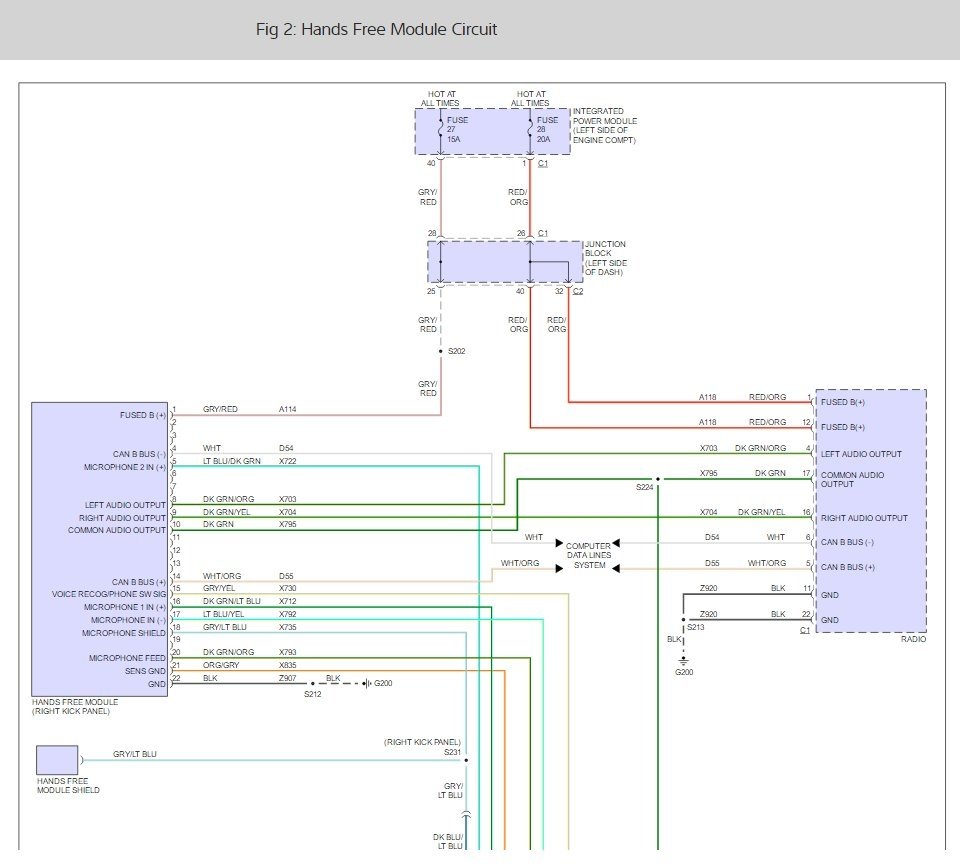The width and height of the screenshot is (960, 868).
Task: Click the D55 code beside Radio pin 5
Action: (x=712, y=563)
